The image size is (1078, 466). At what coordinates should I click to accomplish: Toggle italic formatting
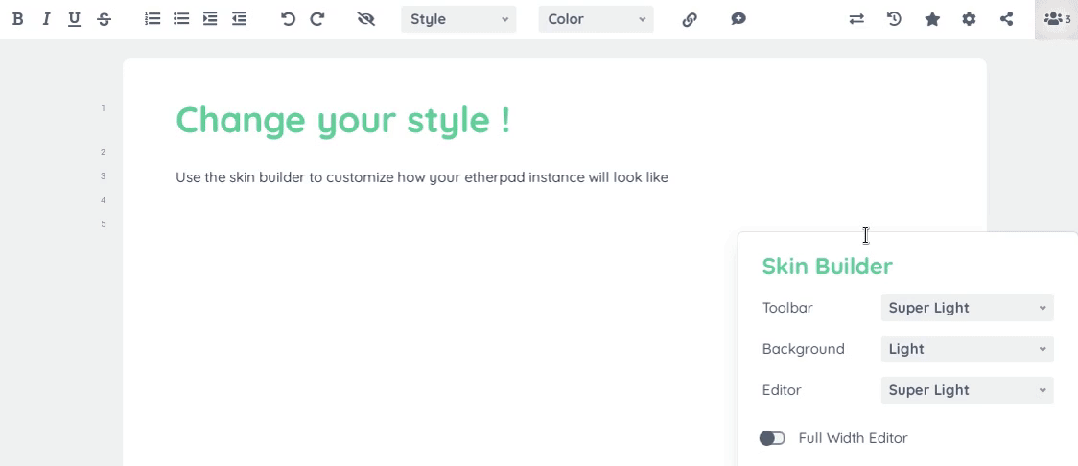pyautogui.click(x=46, y=19)
